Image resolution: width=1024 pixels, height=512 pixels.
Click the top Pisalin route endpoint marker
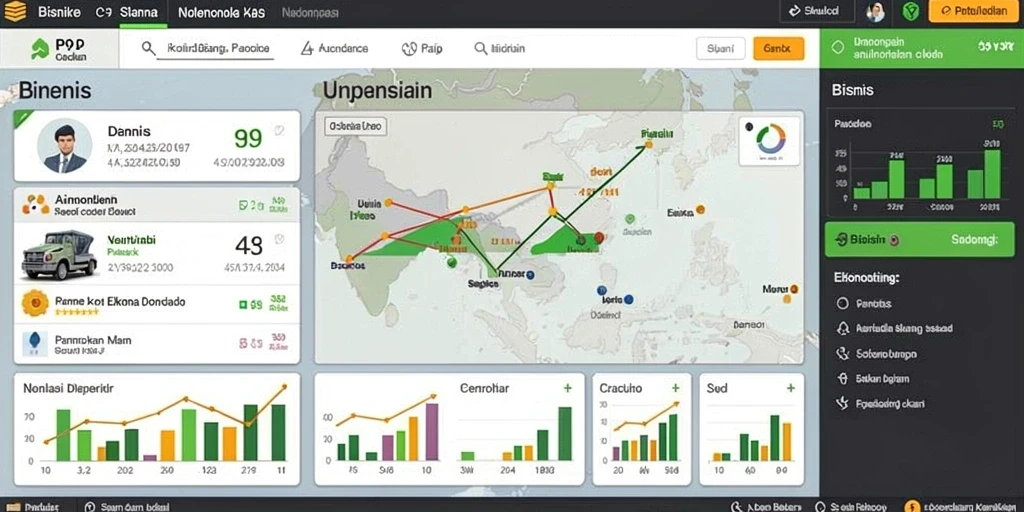(648, 145)
